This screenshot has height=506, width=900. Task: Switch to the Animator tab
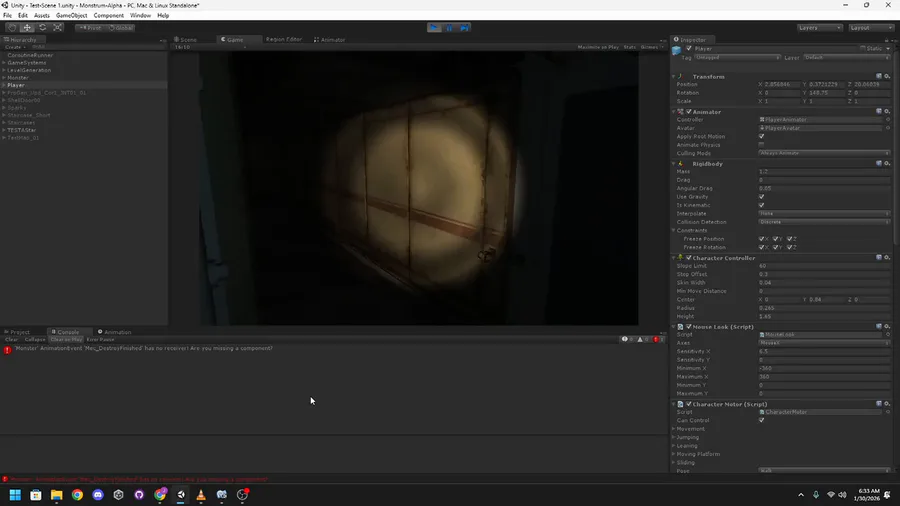pyautogui.click(x=329, y=40)
